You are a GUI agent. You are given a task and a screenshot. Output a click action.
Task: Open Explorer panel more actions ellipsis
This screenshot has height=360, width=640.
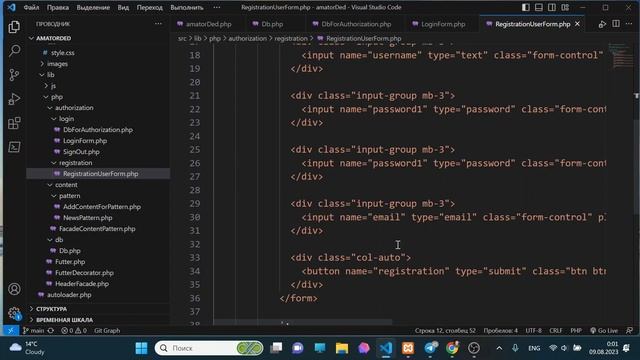pyautogui.click(x=158, y=24)
